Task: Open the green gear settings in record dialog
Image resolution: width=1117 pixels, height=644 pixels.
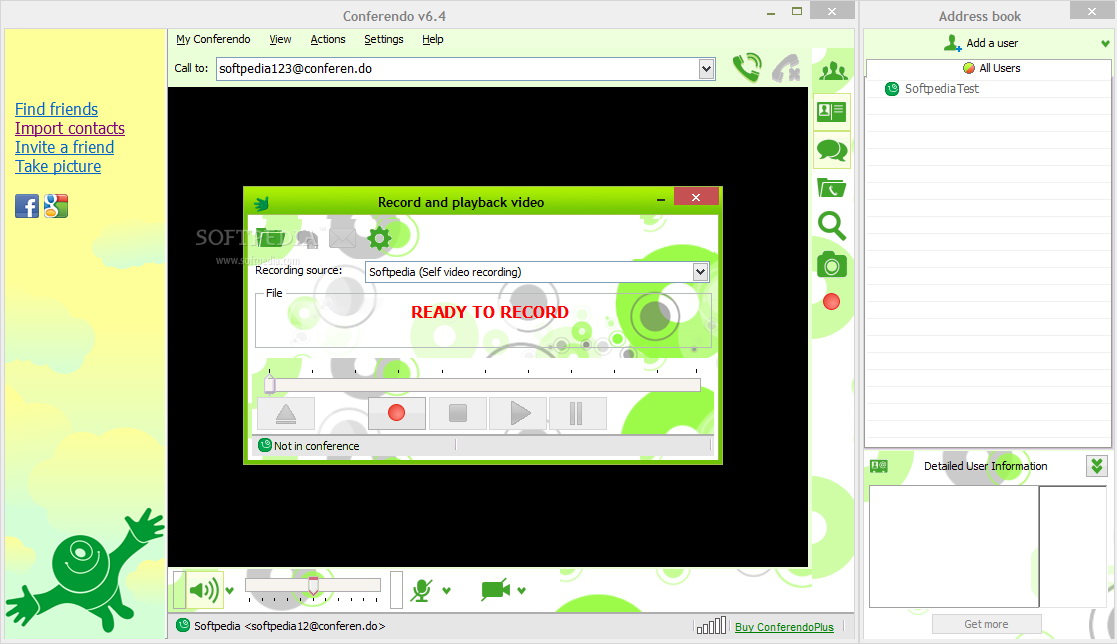Action: (x=379, y=237)
